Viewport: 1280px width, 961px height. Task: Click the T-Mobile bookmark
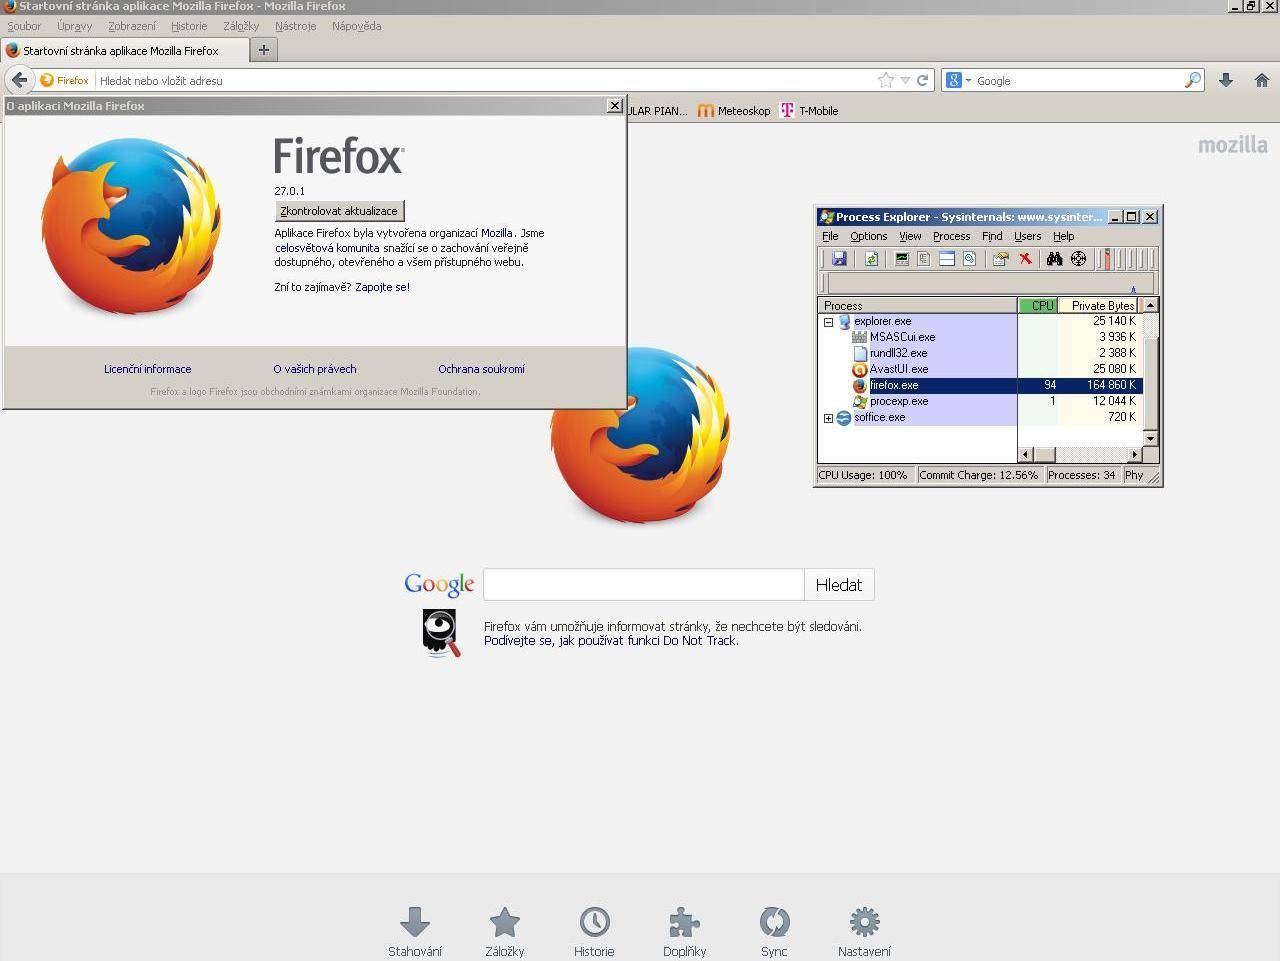[809, 111]
